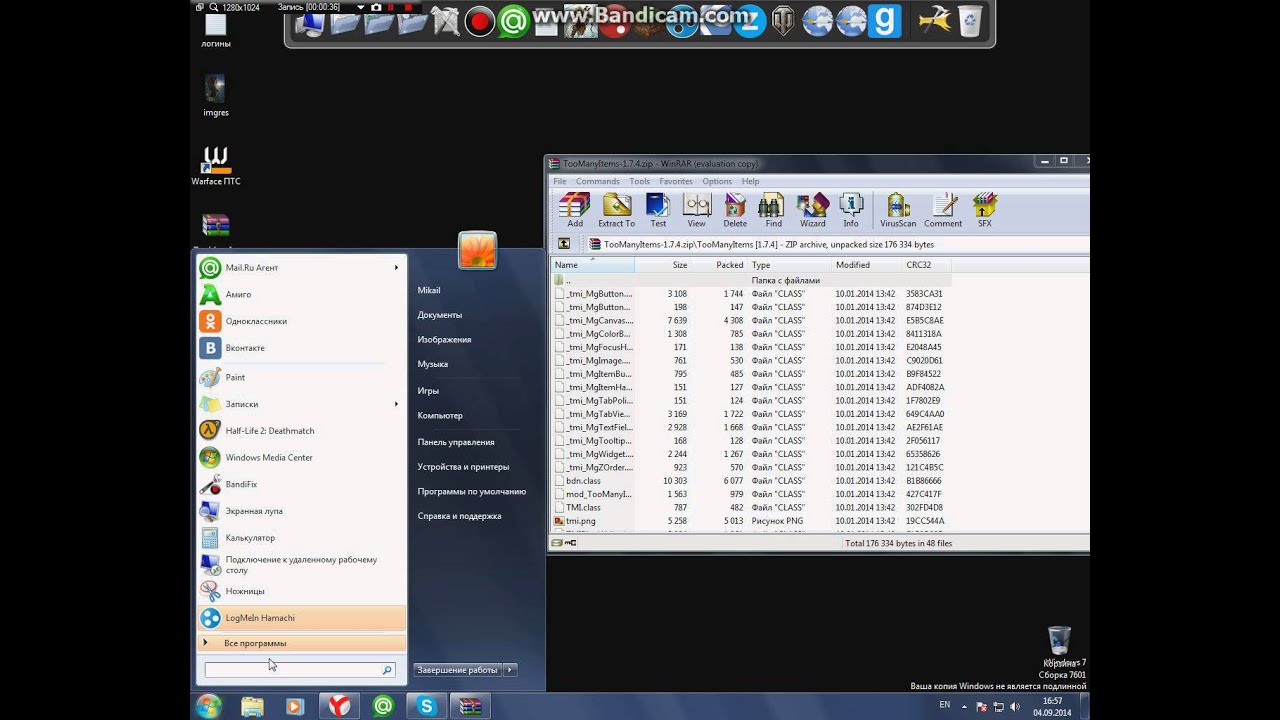Extract archive with the Extract To icon

pos(616,210)
